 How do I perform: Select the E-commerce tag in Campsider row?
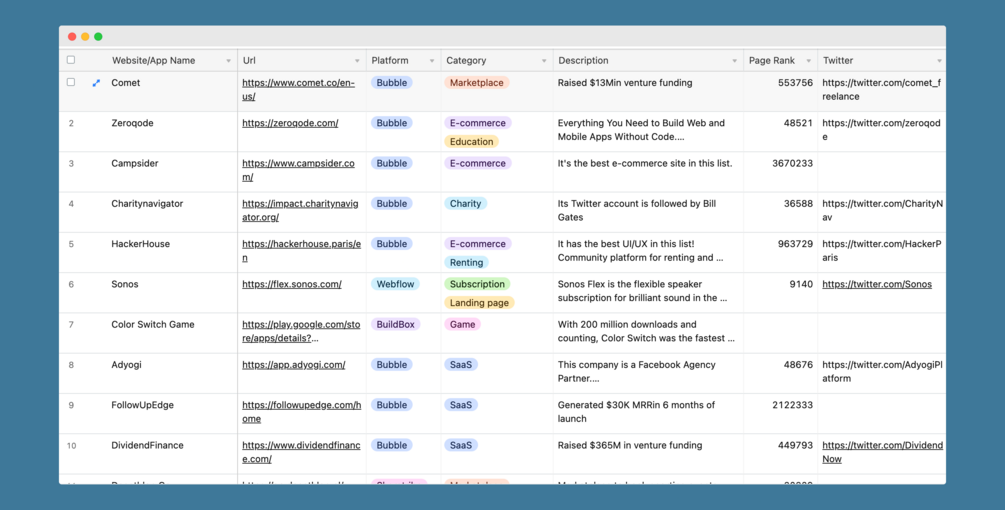pos(478,163)
